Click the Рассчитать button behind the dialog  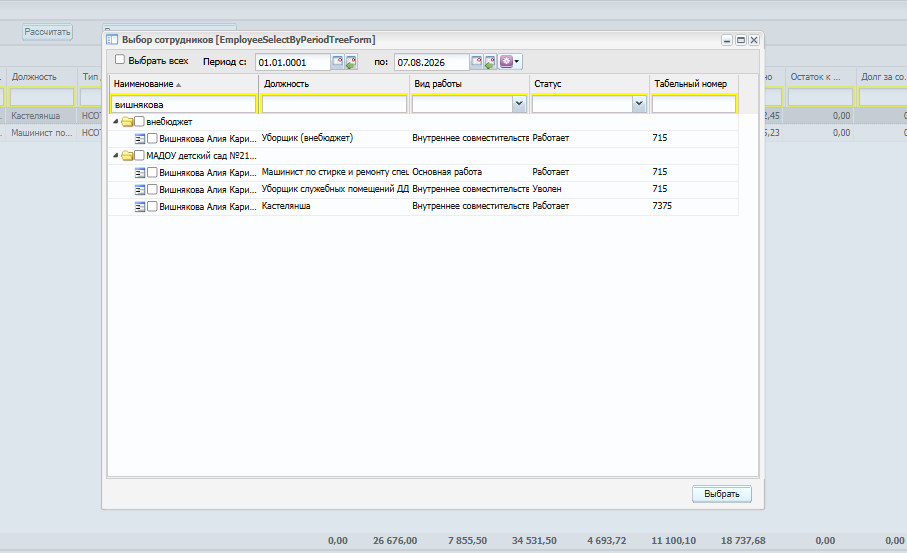[x=47, y=32]
